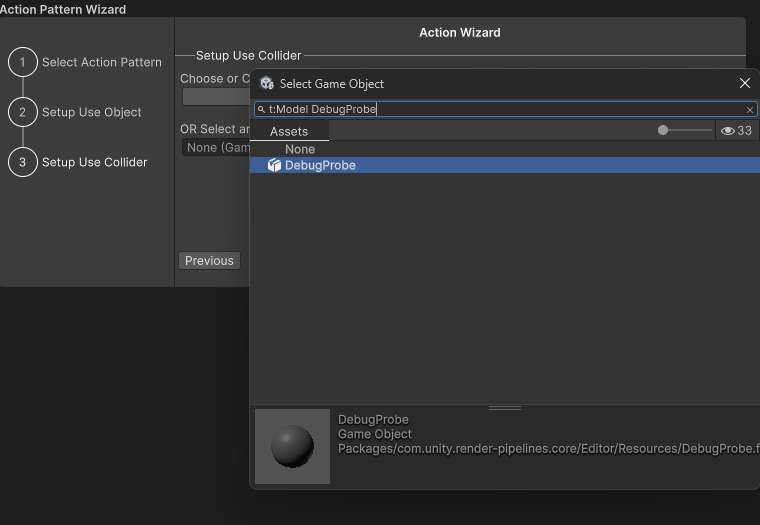Click the Setup Use Collider section header

[x=248, y=55]
